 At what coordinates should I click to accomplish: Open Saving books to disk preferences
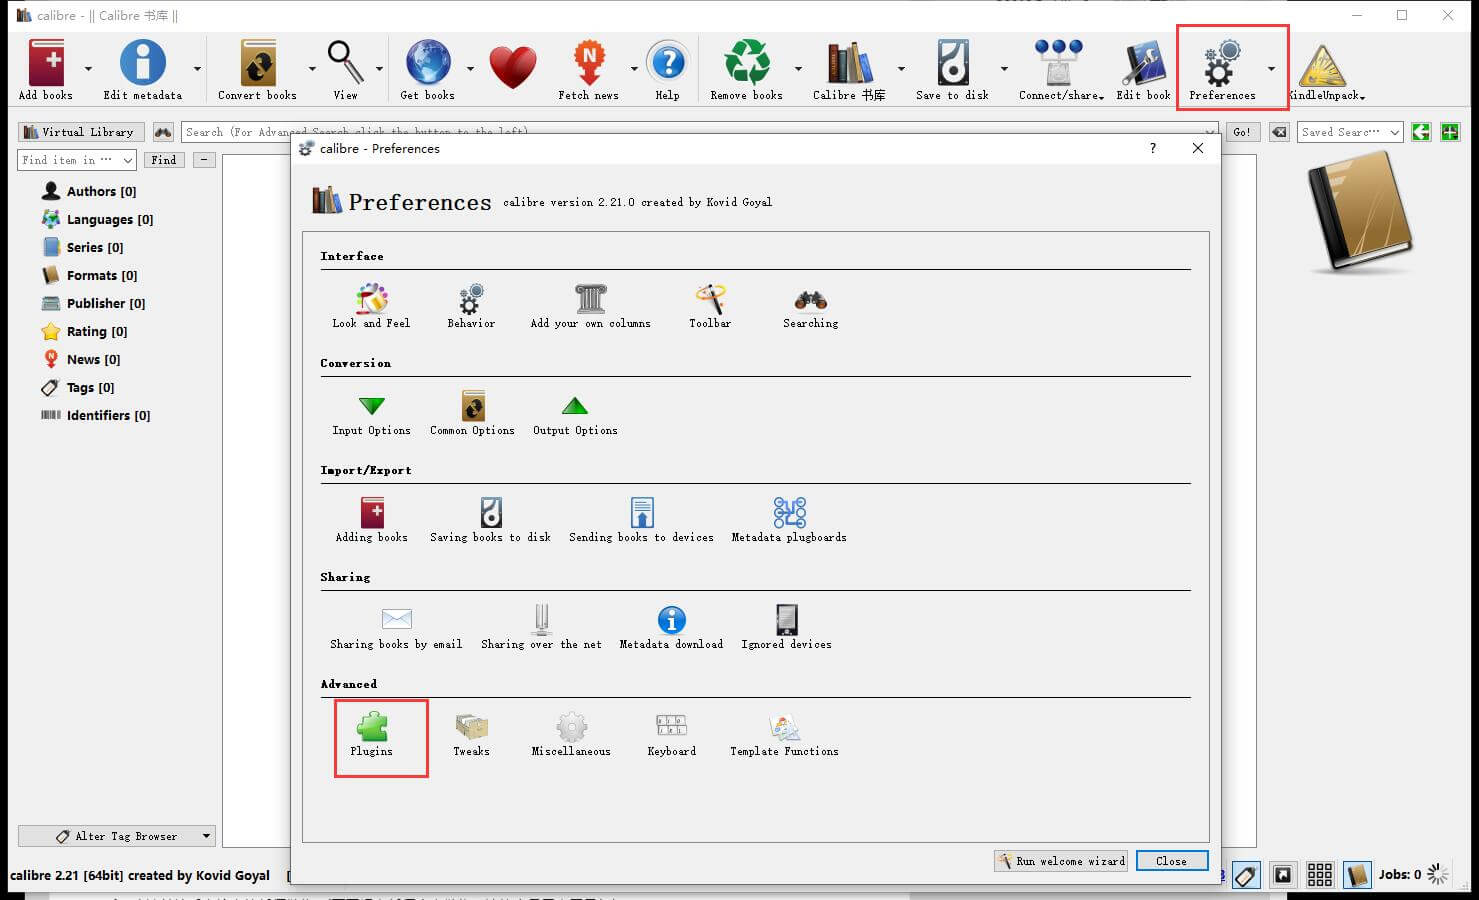pos(490,520)
